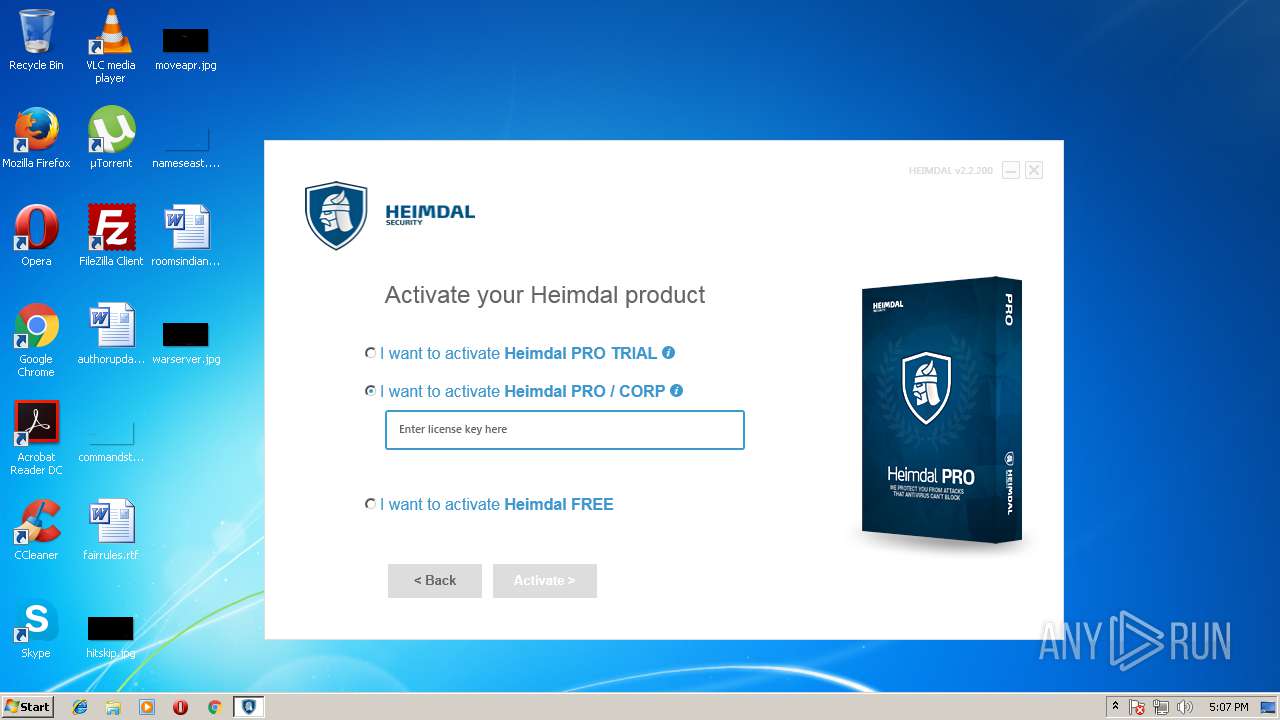The image size is (1280, 720).
Task: Open Google Chrome from the taskbar
Action: [214, 707]
